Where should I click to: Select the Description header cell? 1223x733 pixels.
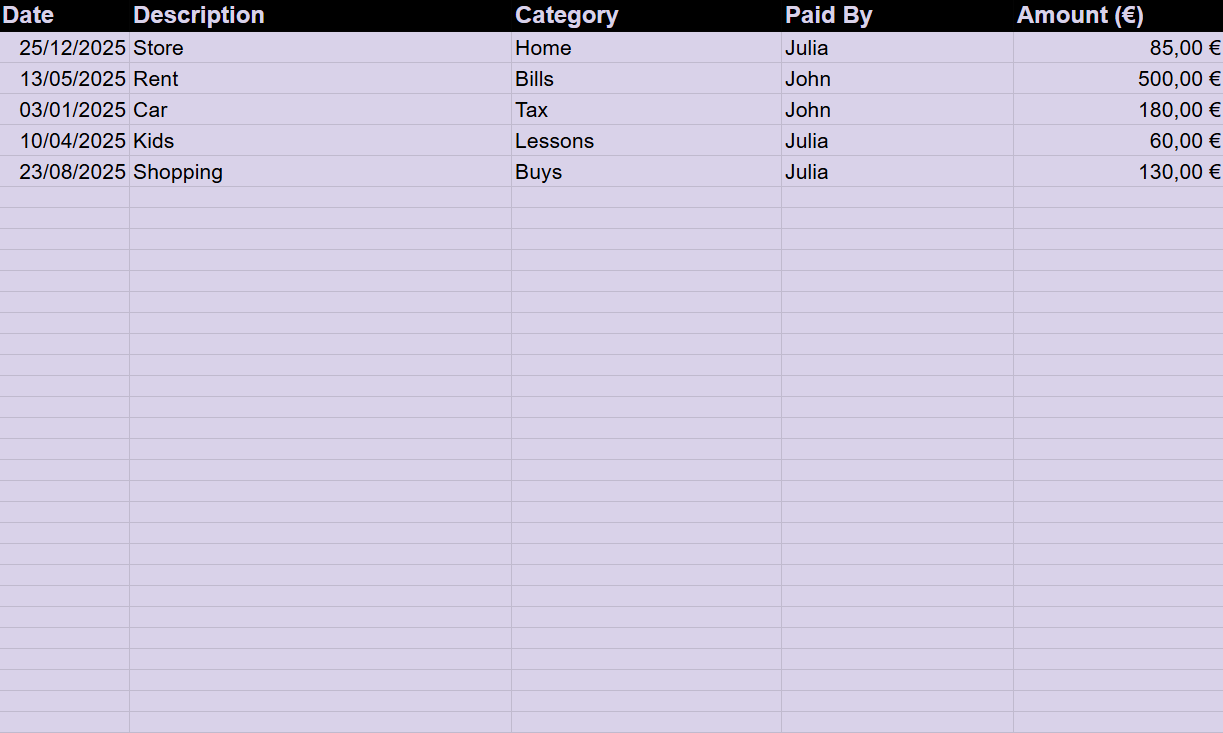(x=199, y=15)
